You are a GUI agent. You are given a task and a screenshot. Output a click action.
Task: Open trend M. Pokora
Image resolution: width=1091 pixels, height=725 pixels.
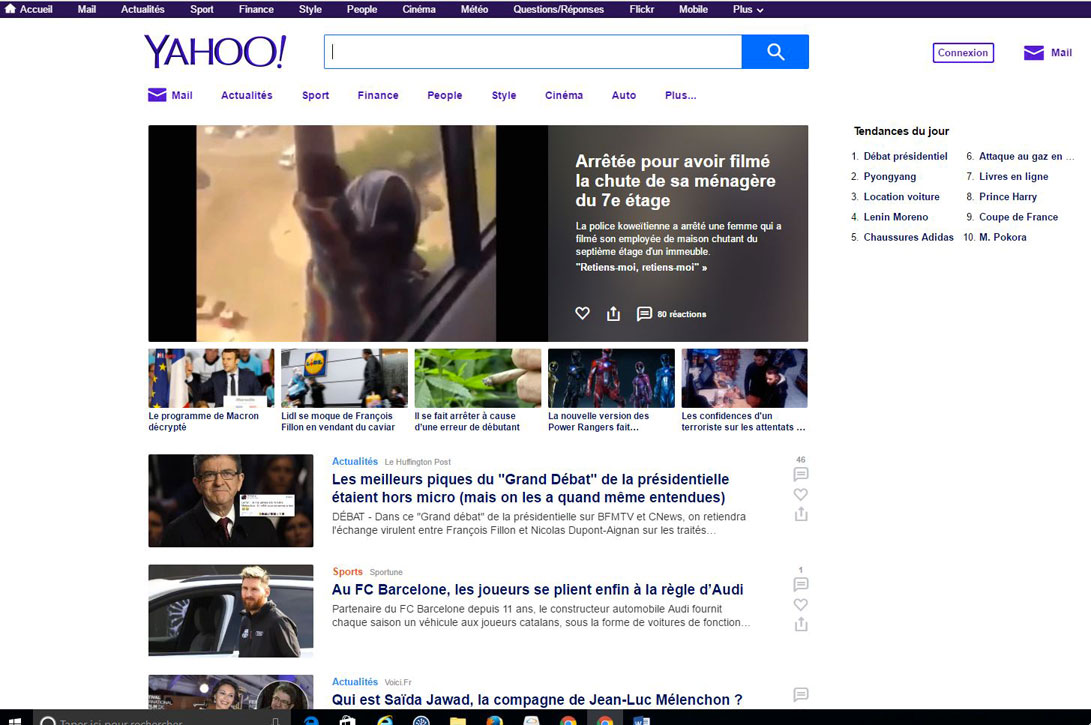[1002, 237]
